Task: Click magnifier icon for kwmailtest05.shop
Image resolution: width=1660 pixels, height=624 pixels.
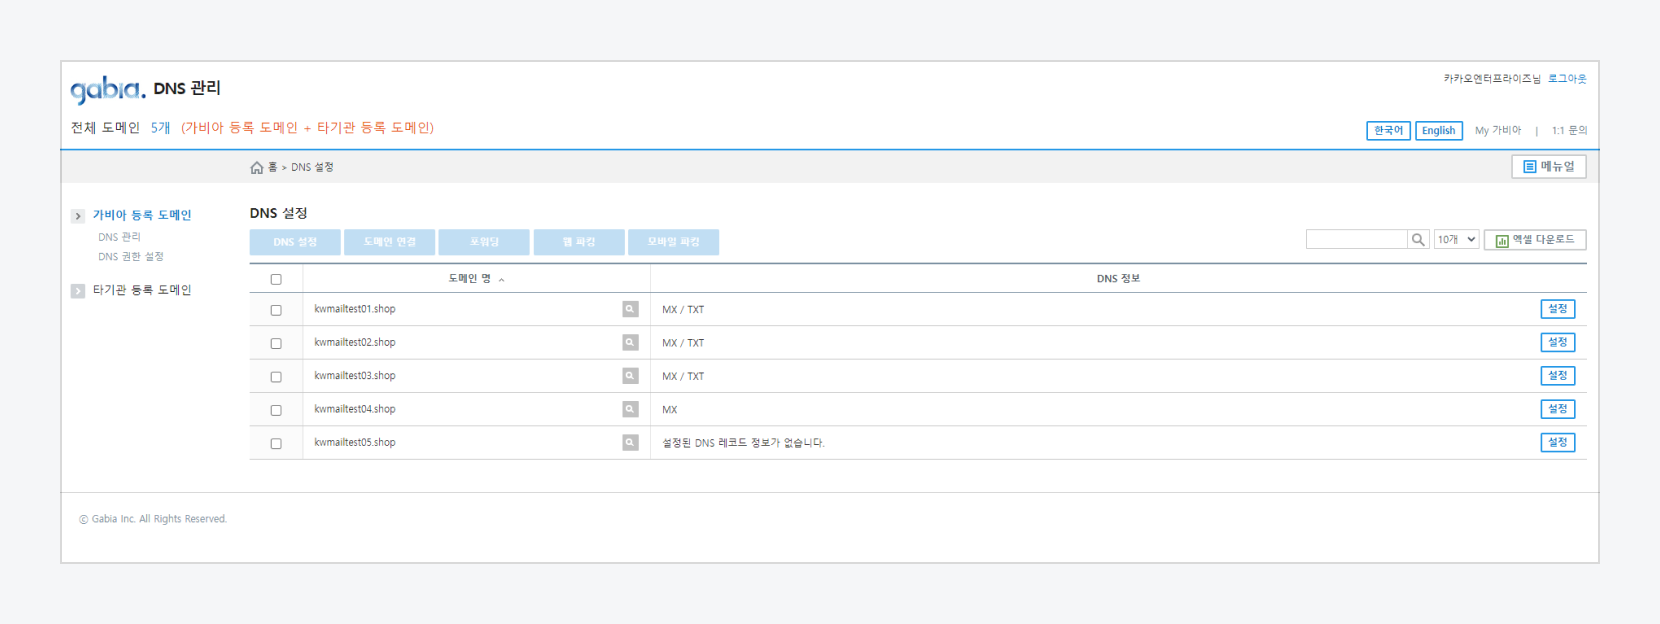Action: 630,443
